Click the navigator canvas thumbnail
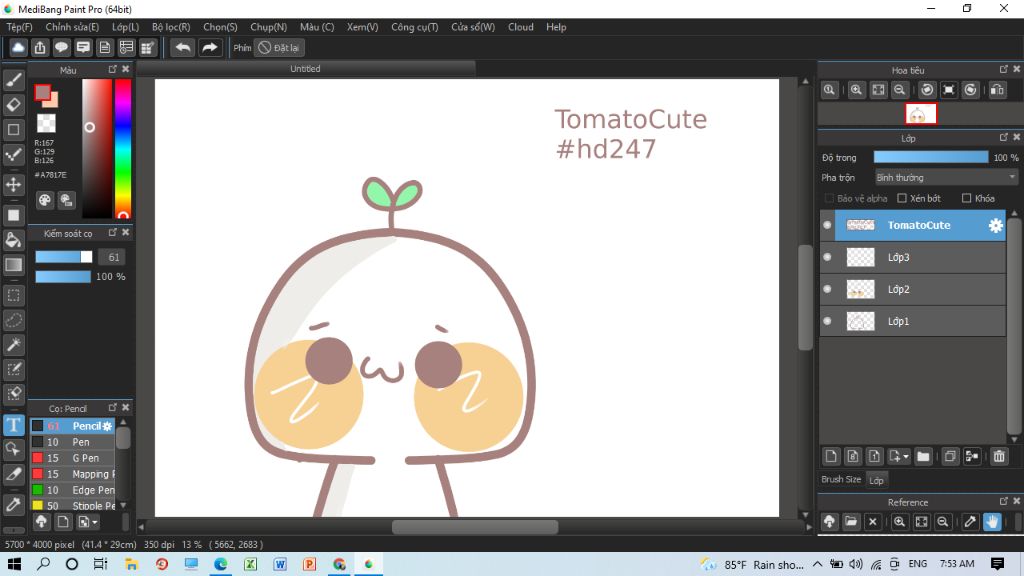The image size is (1024, 576). point(921,114)
